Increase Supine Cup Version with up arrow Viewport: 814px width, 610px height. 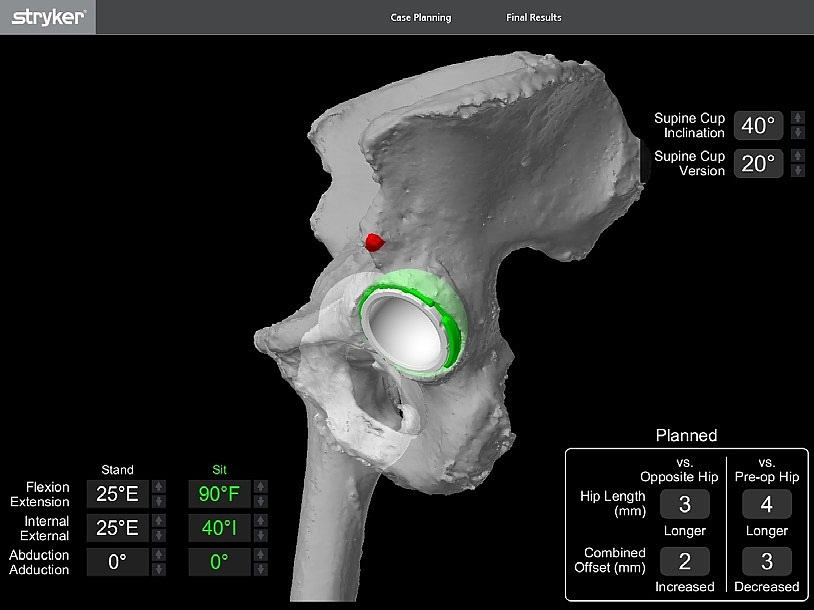pos(797,156)
